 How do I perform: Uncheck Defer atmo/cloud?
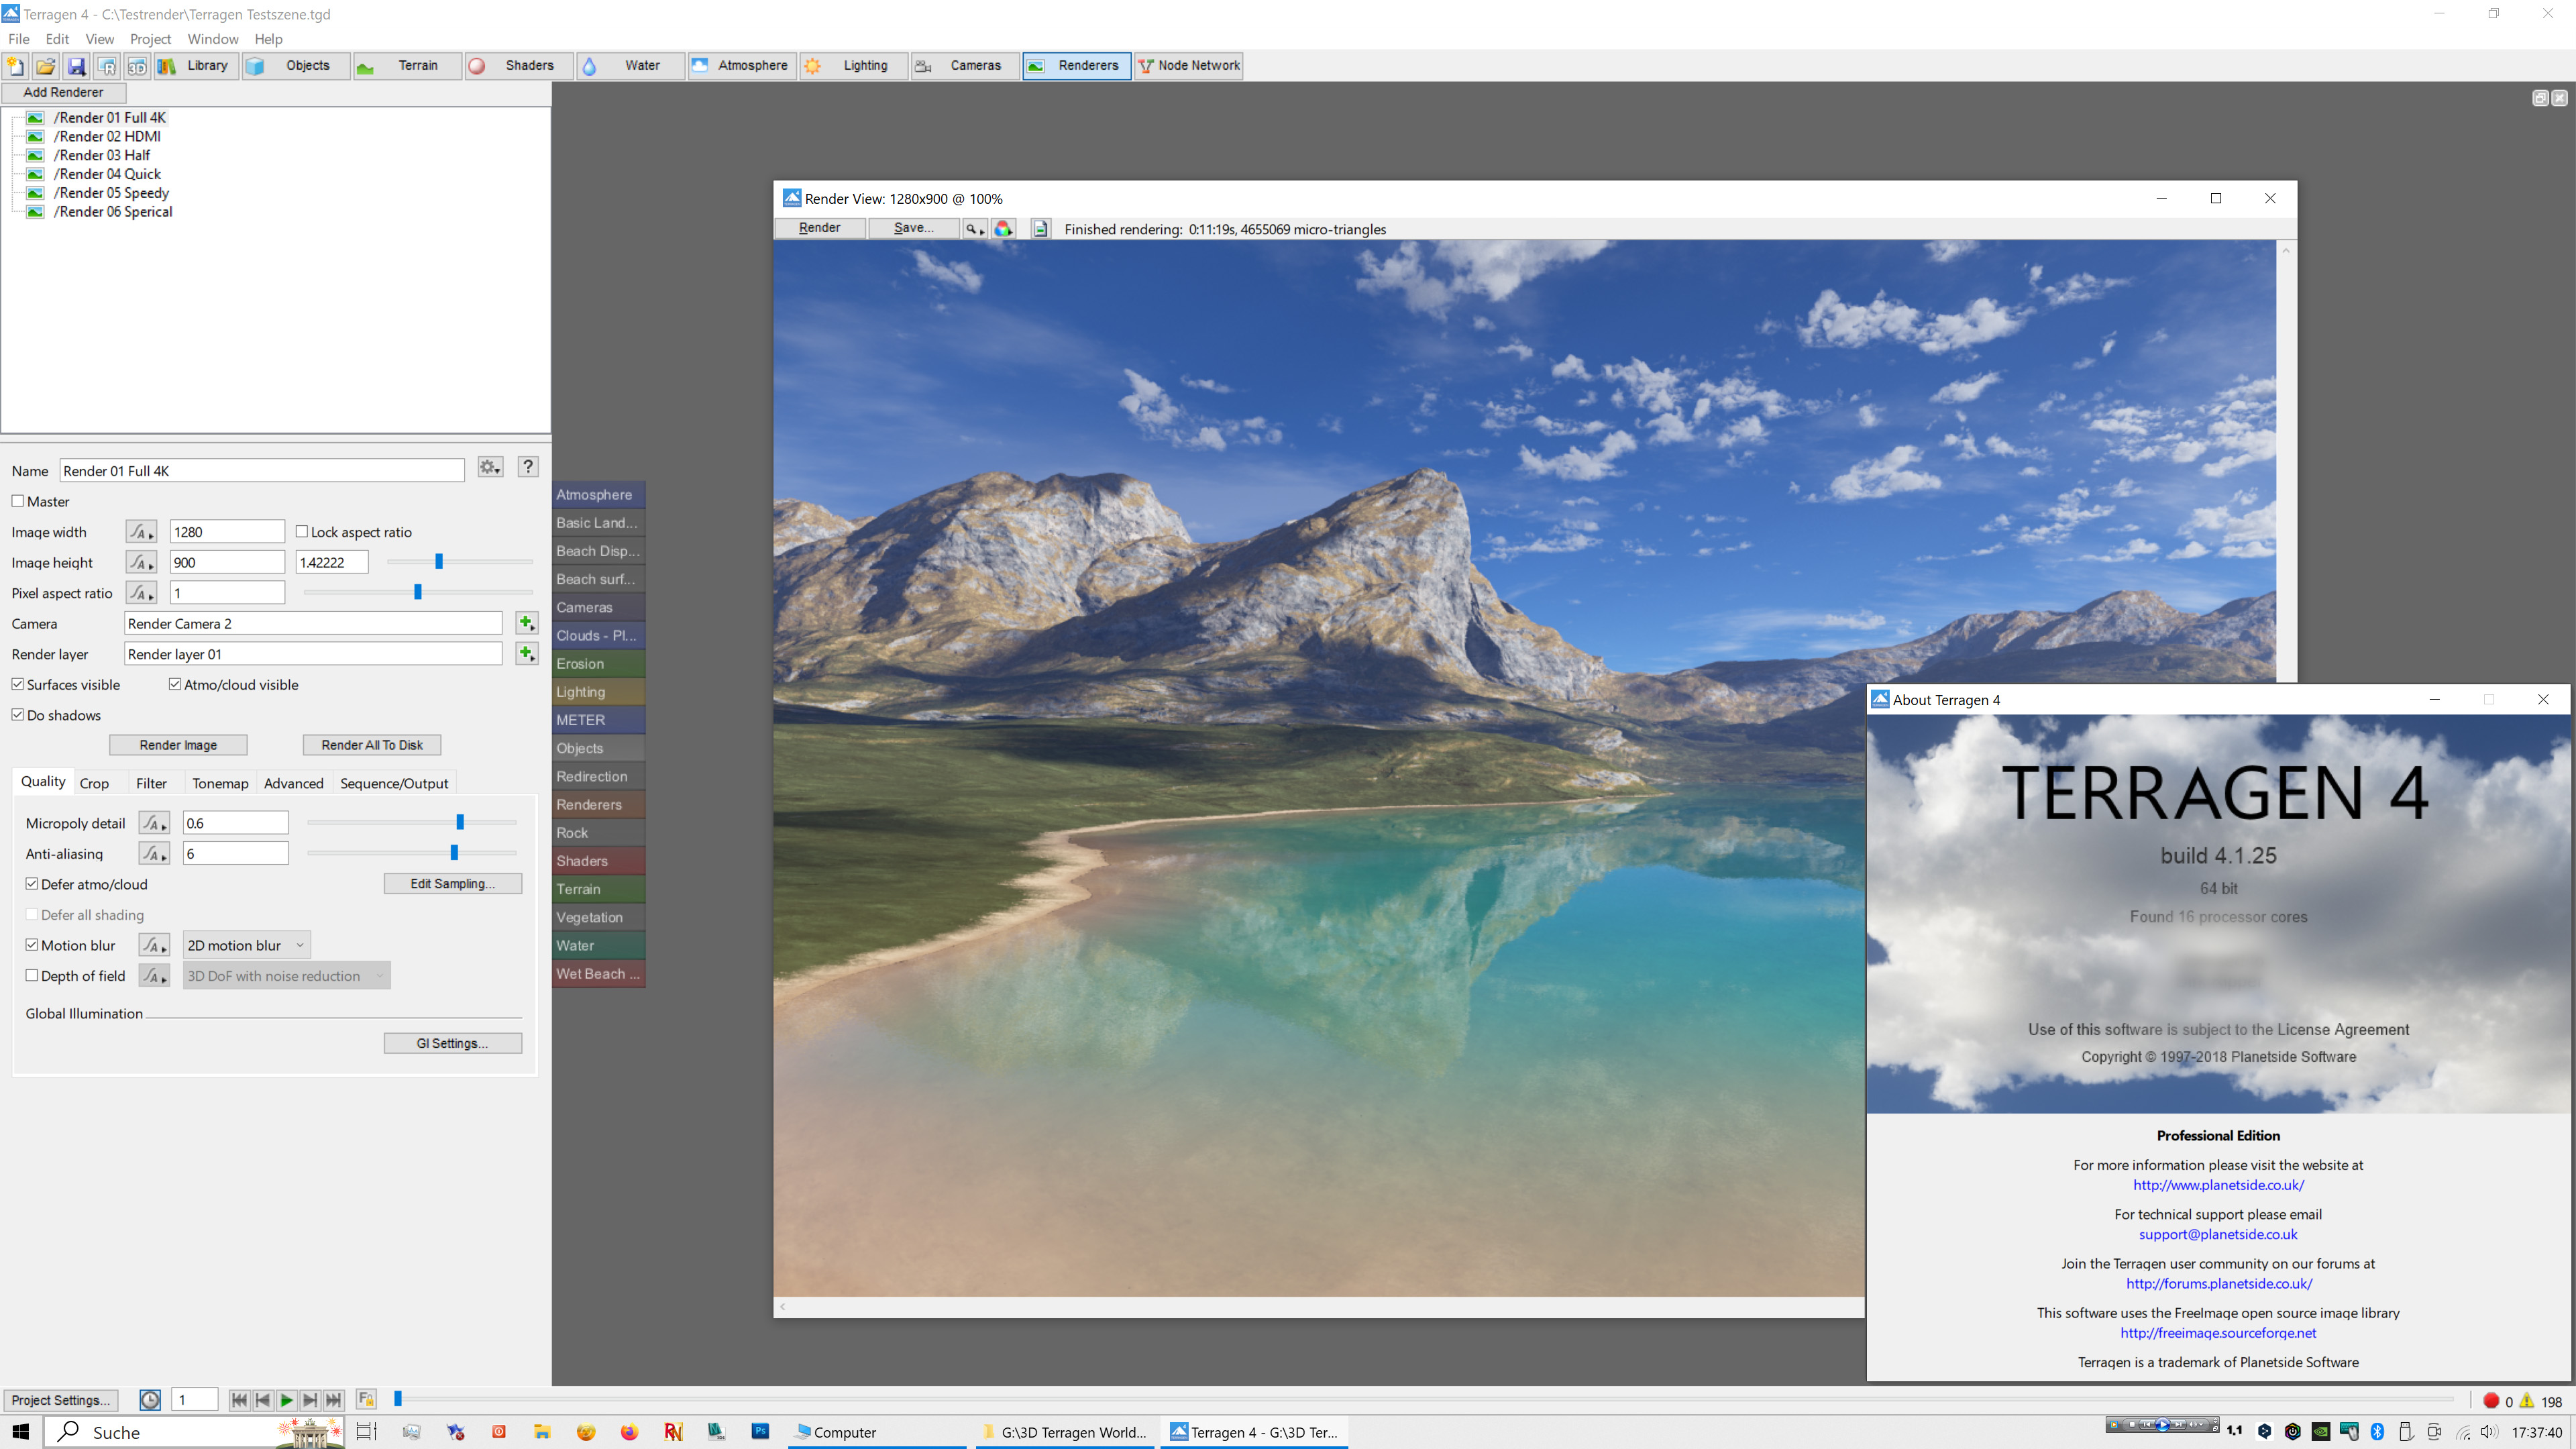[31, 884]
